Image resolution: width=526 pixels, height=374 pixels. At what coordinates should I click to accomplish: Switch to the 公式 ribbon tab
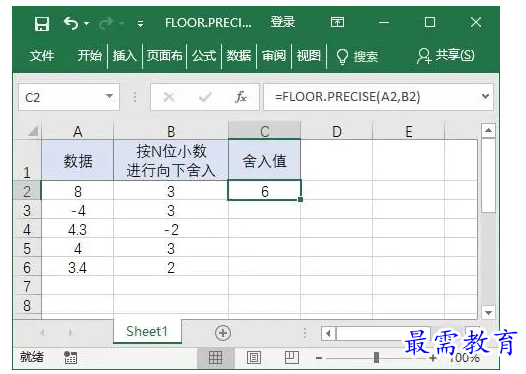[x=204, y=56]
